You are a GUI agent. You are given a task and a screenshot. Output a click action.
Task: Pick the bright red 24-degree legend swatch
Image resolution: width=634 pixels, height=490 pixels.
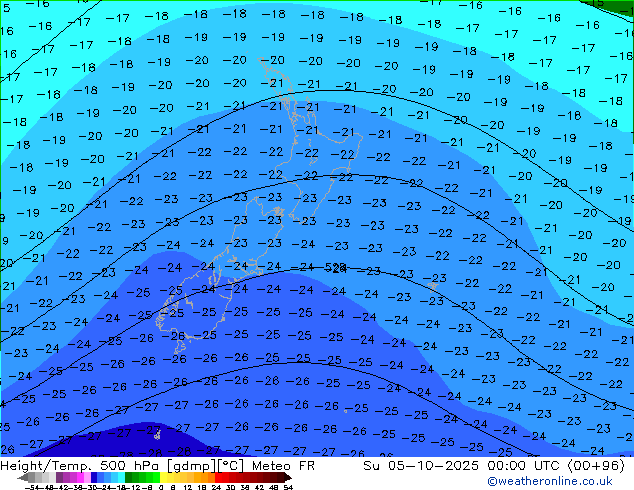click(218, 477)
